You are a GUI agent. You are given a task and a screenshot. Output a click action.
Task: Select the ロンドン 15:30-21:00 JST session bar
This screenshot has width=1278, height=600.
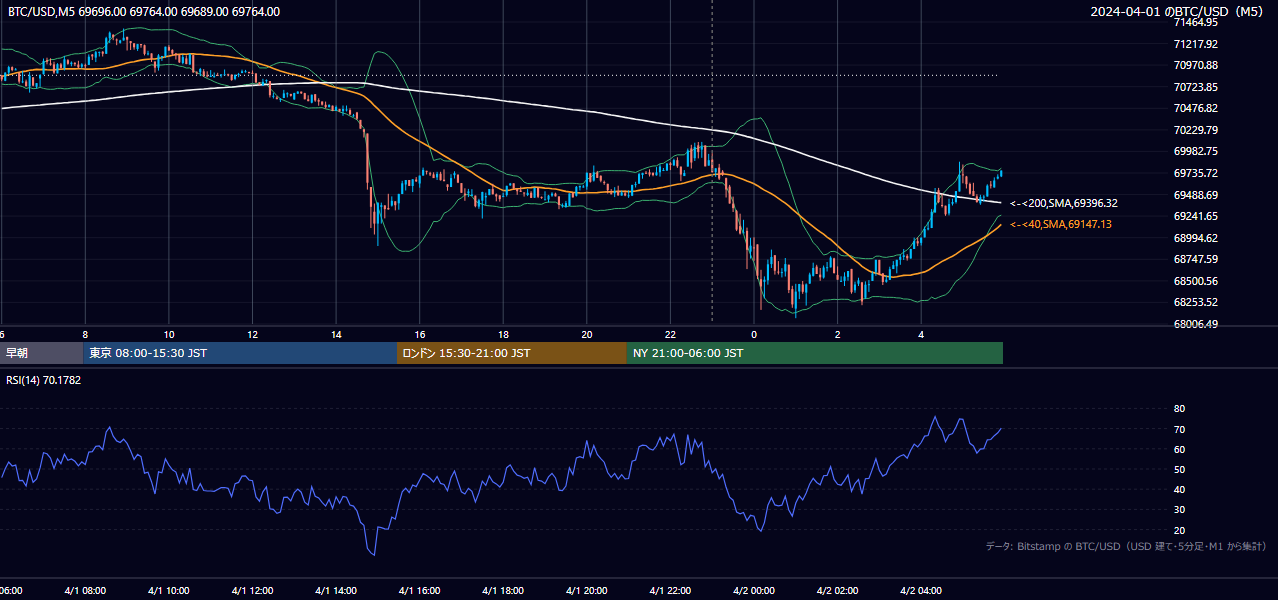pyautogui.click(x=512, y=353)
